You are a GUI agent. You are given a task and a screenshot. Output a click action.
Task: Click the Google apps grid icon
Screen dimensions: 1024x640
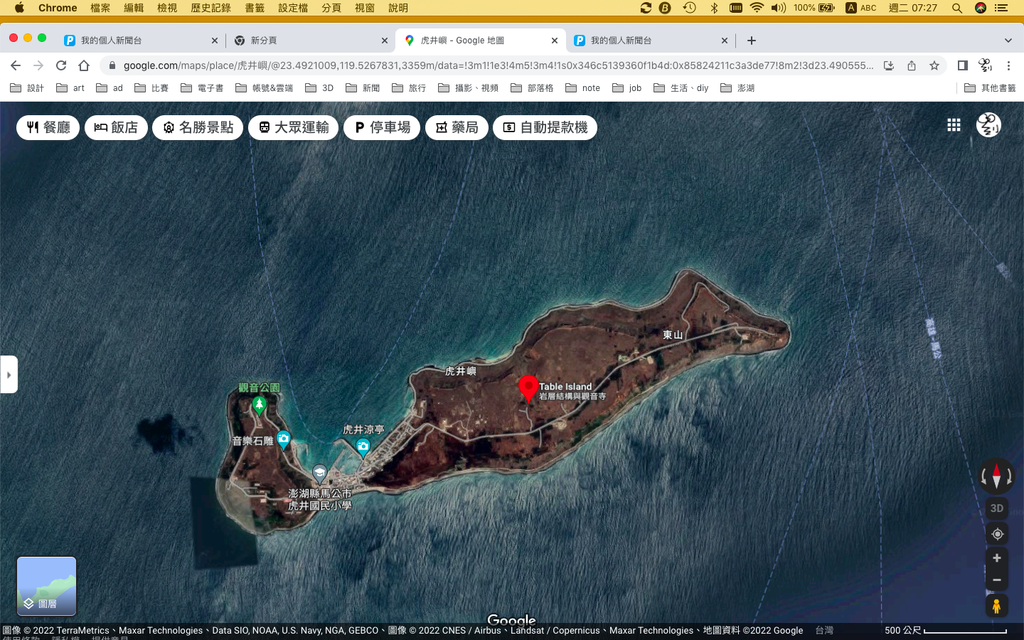pos(954,126)
